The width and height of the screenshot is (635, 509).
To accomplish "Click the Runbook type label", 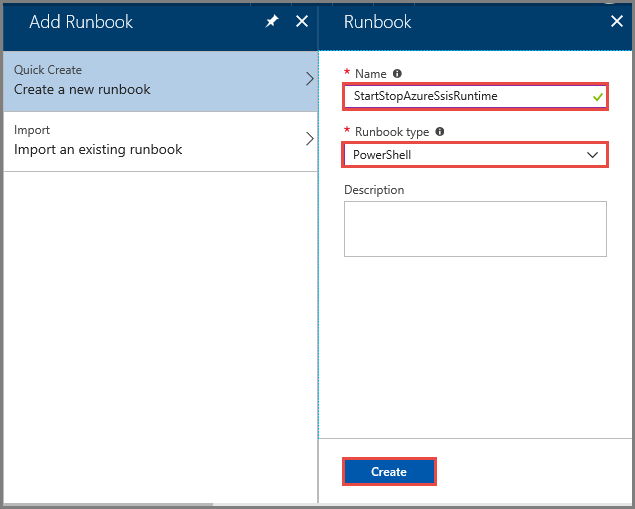I will point(392,131).
